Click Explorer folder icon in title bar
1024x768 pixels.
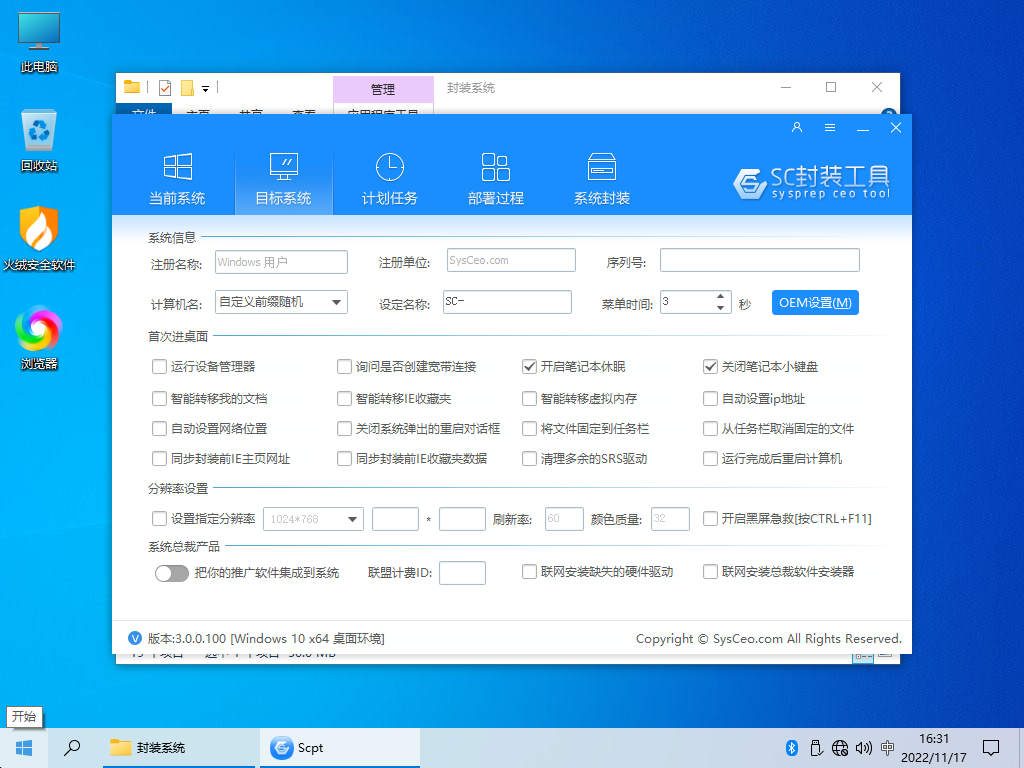132,87
